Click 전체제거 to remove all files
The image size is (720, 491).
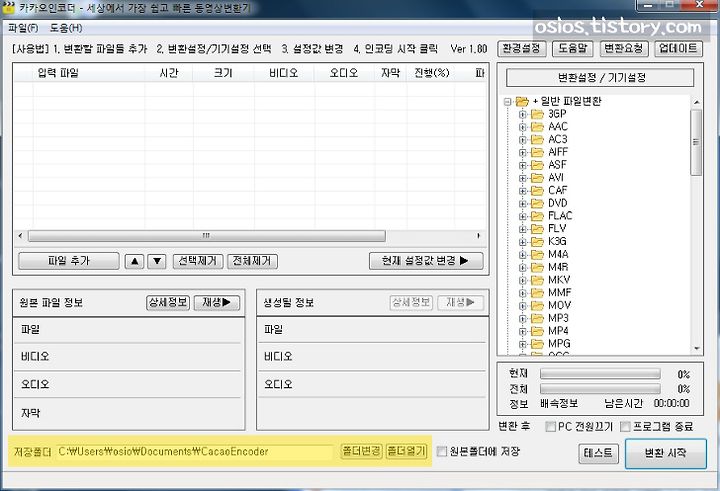pos(252,261)
